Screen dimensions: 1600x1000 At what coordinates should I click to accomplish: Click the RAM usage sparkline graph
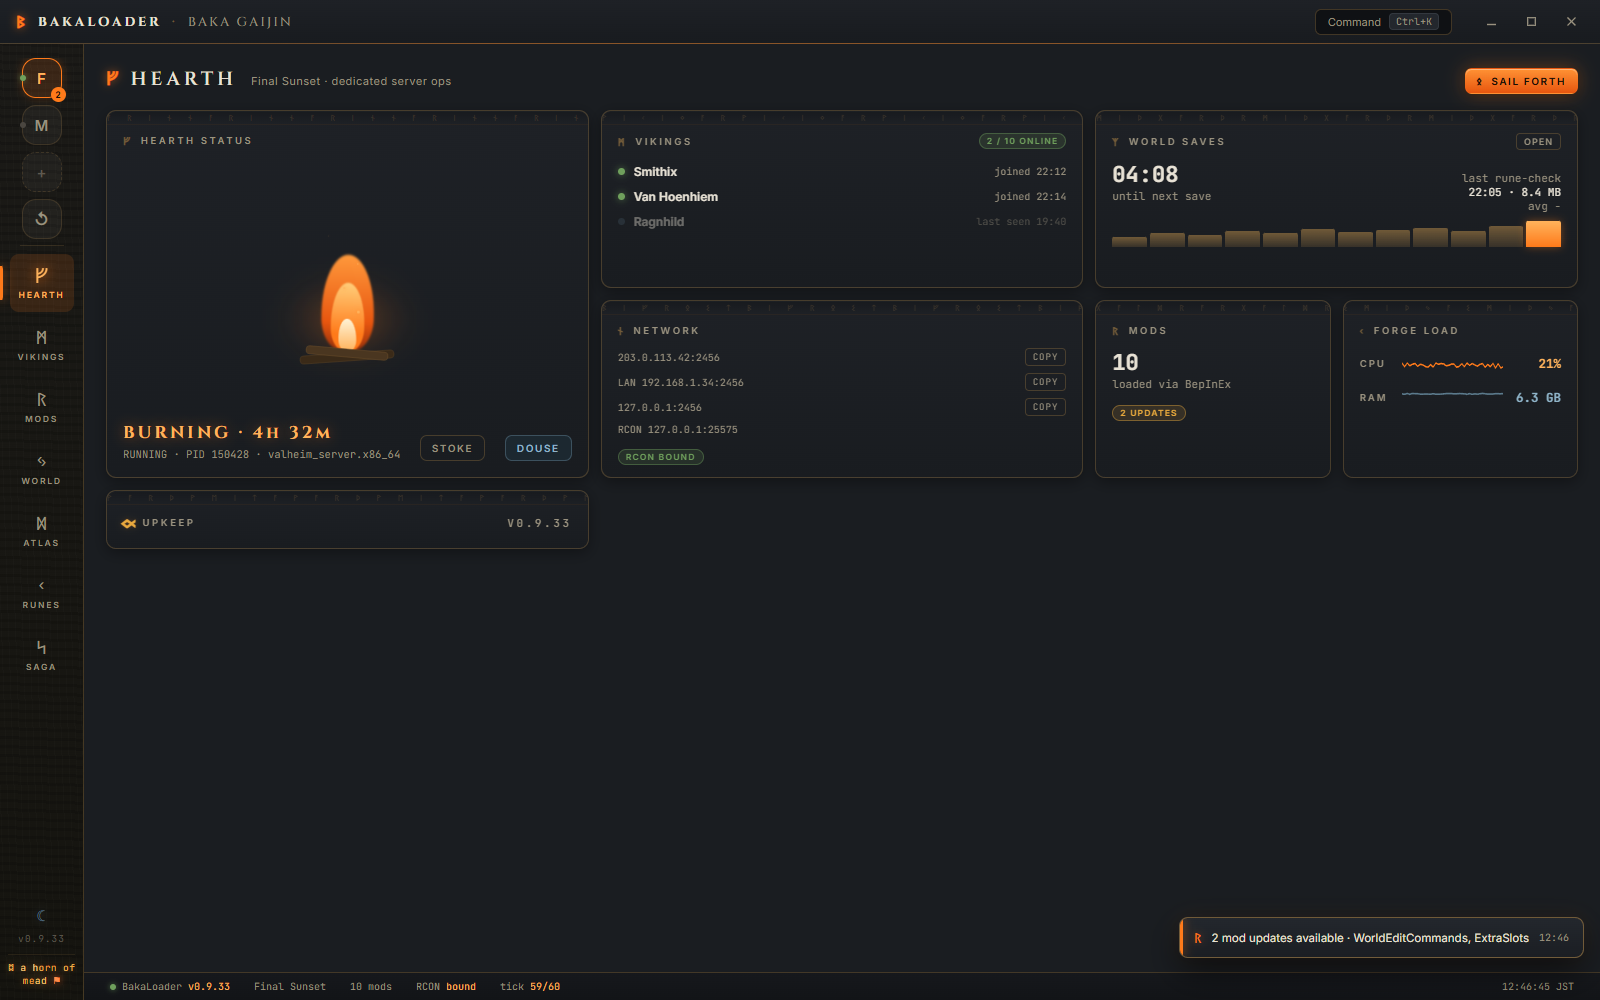coord(1452,395)
